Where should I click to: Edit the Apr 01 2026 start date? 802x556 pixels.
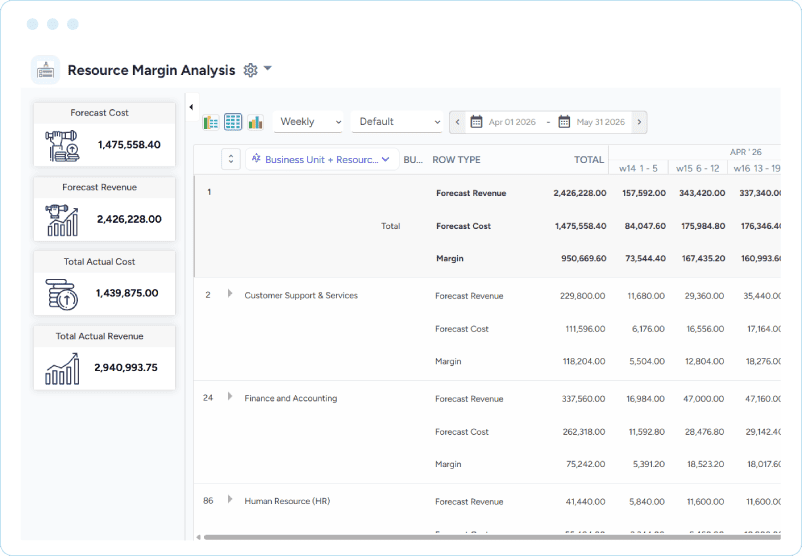tap(512, 122)
